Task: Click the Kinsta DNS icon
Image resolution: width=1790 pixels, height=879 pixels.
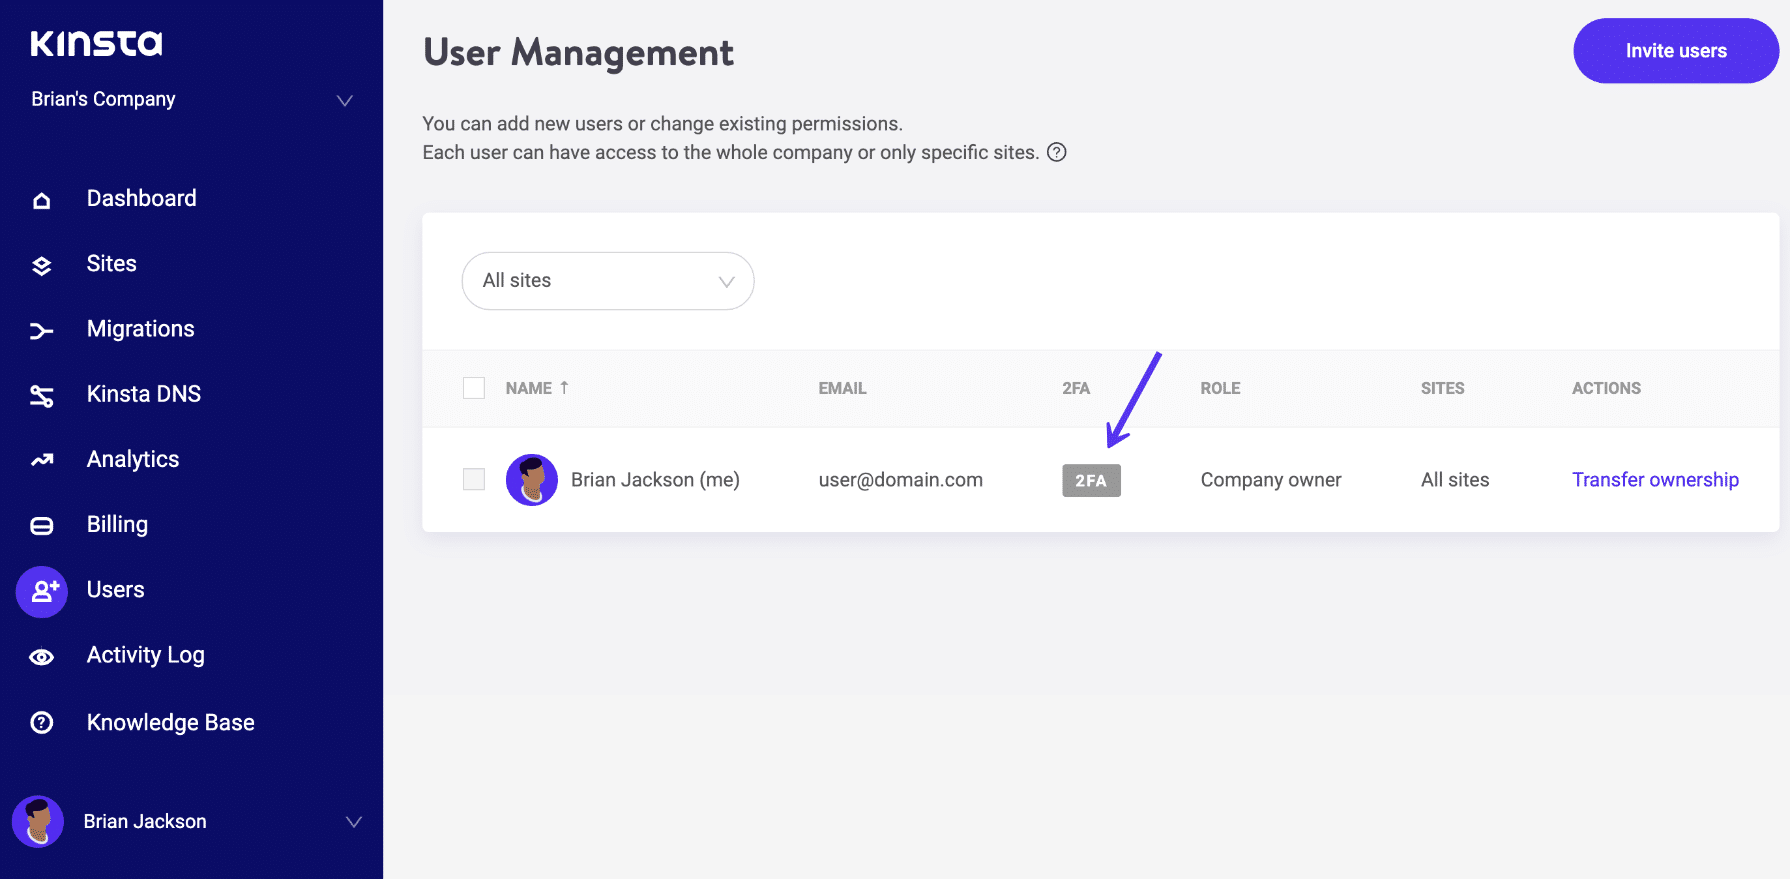Action: coord(41,396)
